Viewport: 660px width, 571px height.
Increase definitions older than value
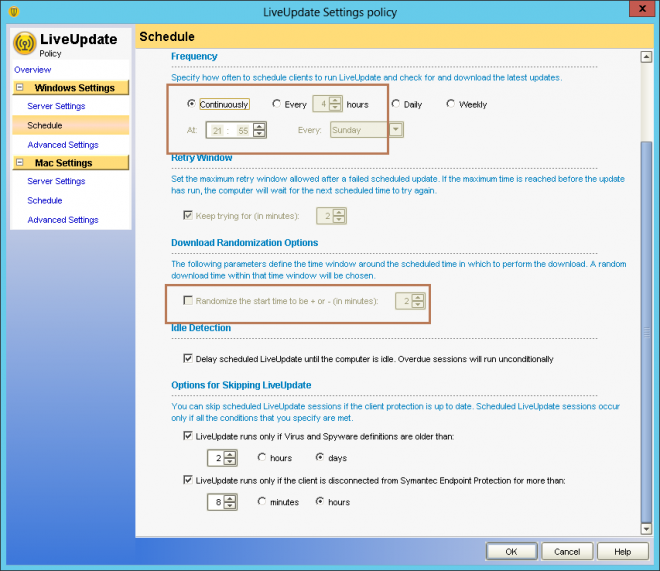pyautogui.click(x=229, y=454)
